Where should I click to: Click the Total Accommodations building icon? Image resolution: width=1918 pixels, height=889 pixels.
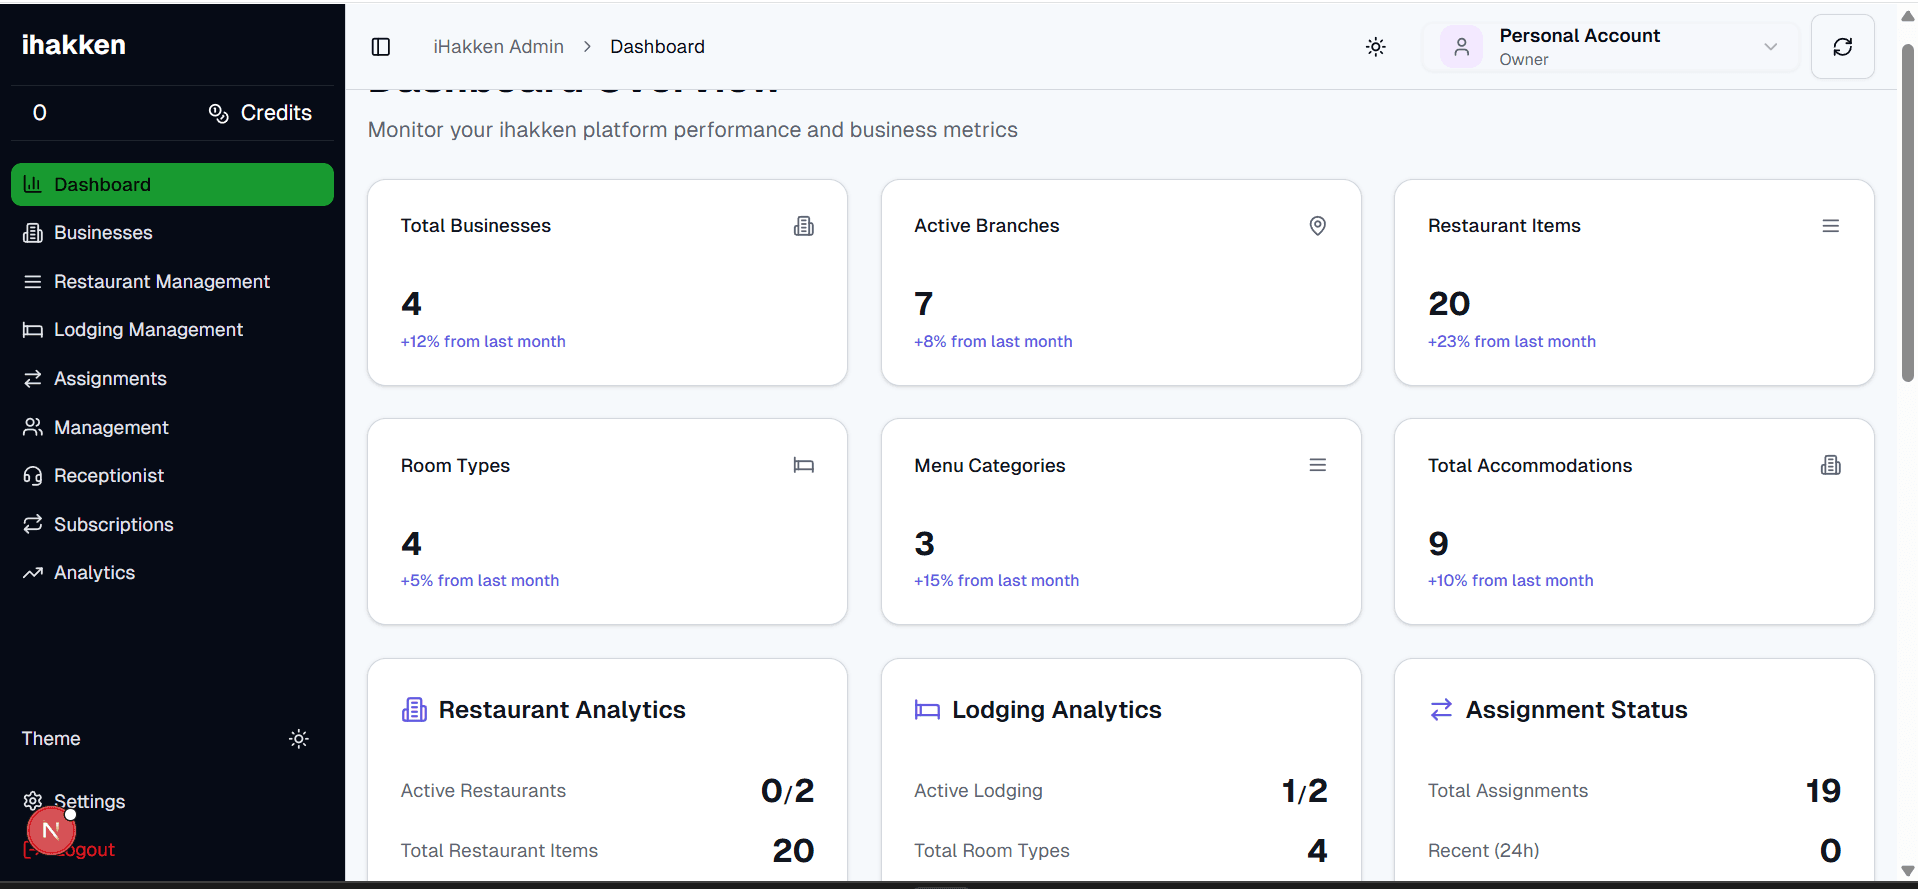[1831, 465]
